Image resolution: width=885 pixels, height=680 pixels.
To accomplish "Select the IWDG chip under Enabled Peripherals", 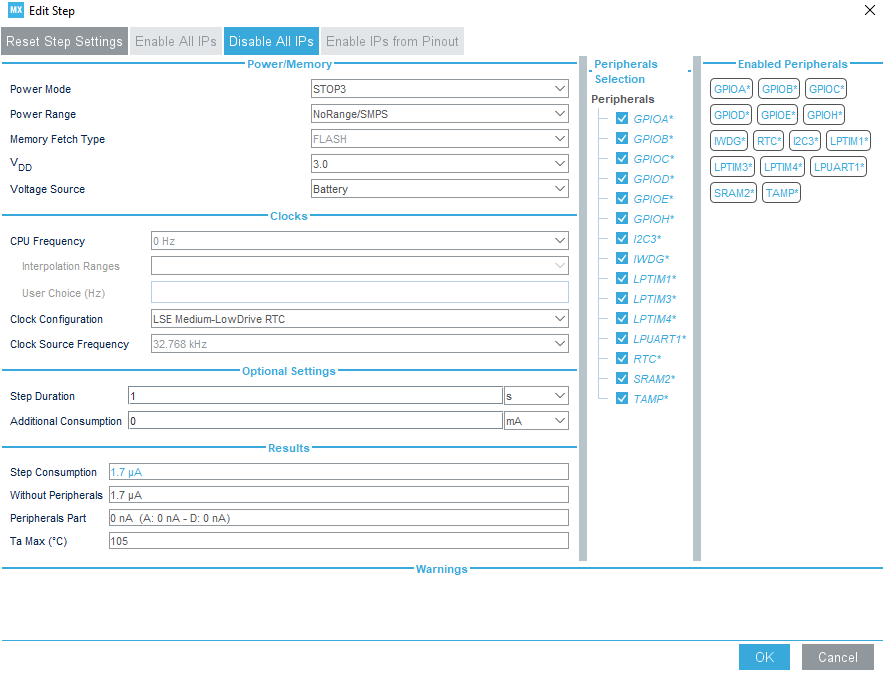I will pyautogui.click(x=729, y=140).
